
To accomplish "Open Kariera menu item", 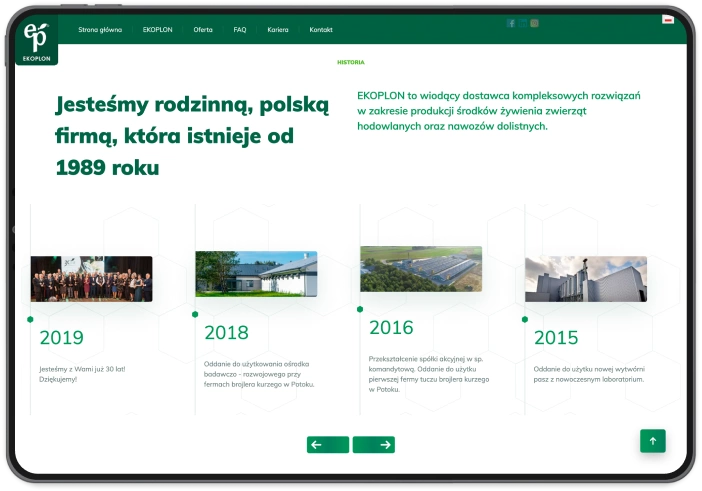I will 278,30.
